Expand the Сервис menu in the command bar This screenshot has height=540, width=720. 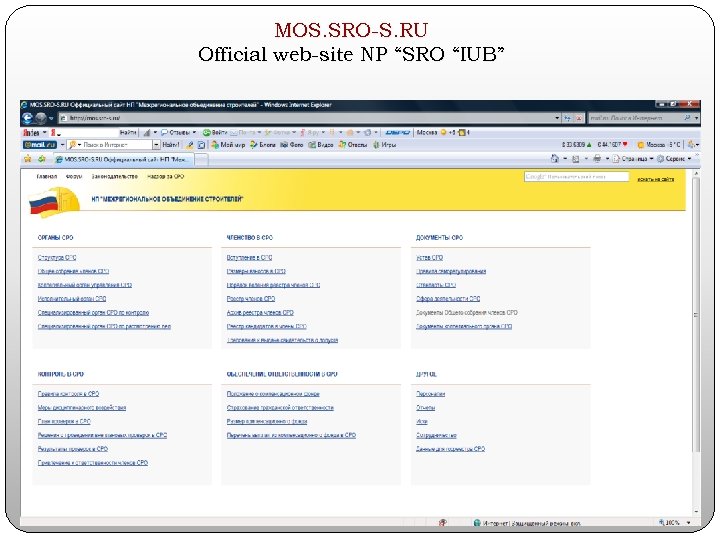(674, 159)
